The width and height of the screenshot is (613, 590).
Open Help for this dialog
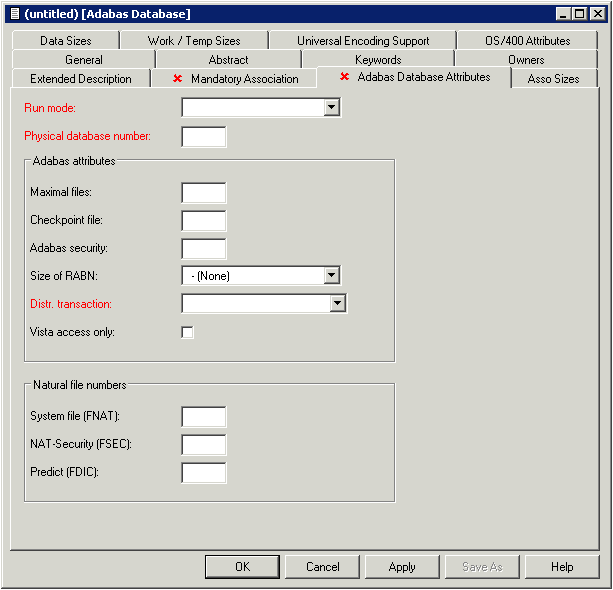click(x=562, y=567)
